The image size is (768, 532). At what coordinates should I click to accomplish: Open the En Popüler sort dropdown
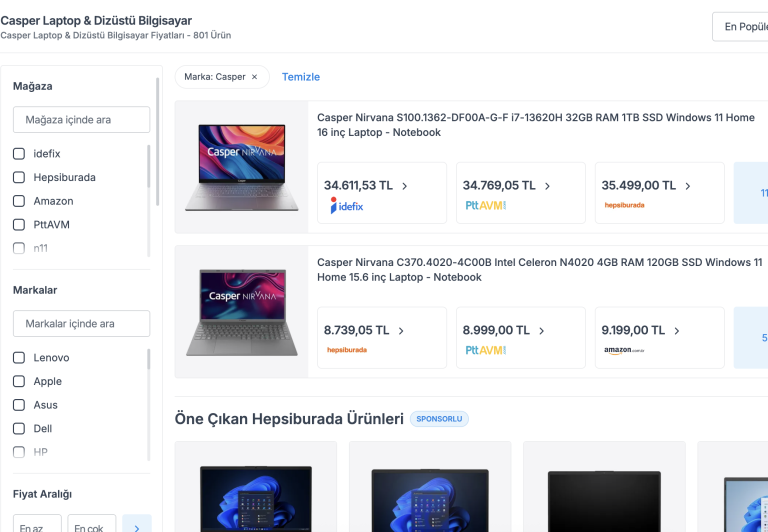pos(740,27)
